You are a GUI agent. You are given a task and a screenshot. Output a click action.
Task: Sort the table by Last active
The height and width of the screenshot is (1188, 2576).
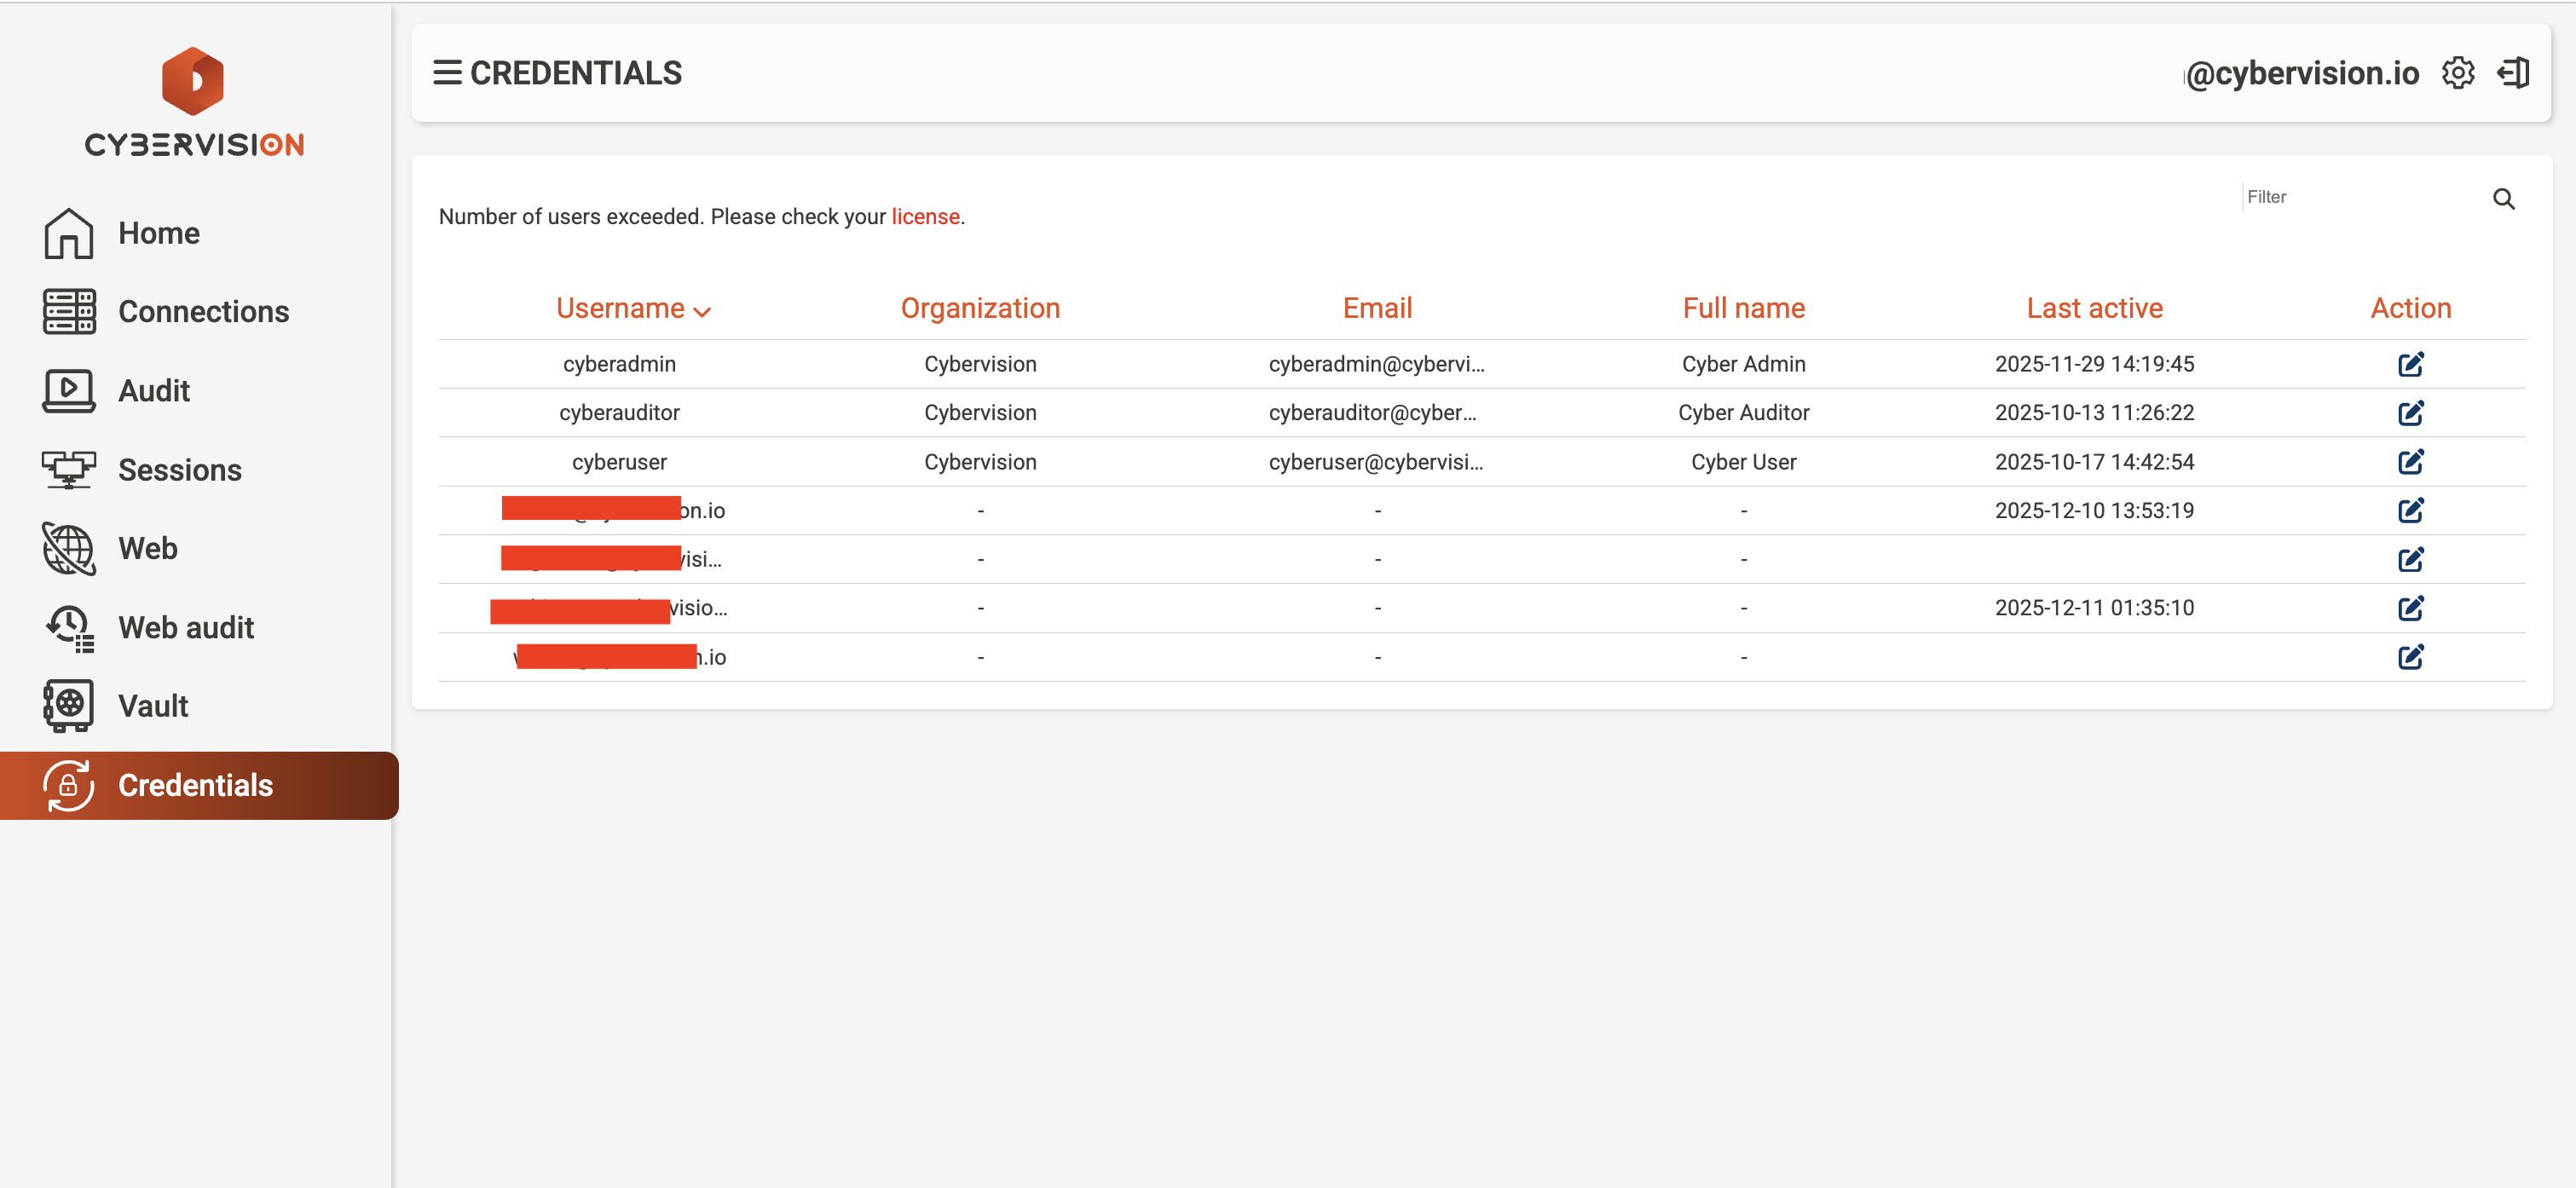[2094, 307]
